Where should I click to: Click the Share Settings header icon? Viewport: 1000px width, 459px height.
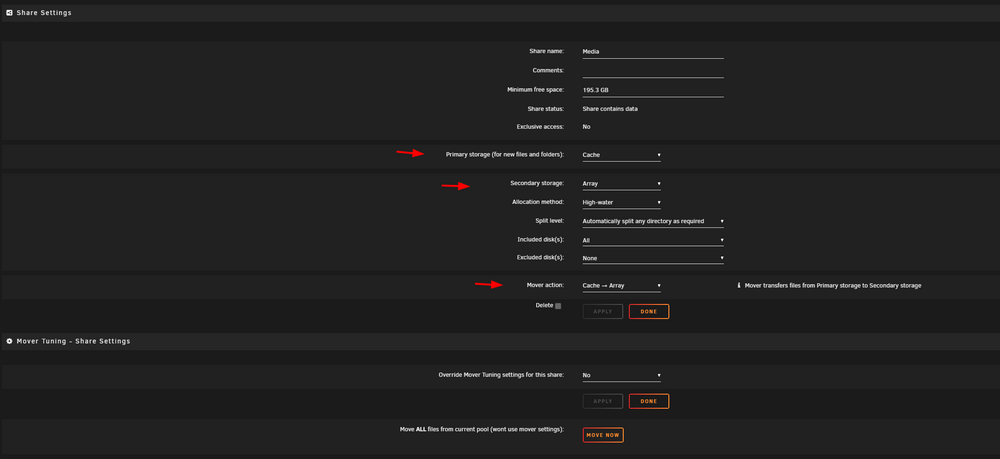(10, 13)
